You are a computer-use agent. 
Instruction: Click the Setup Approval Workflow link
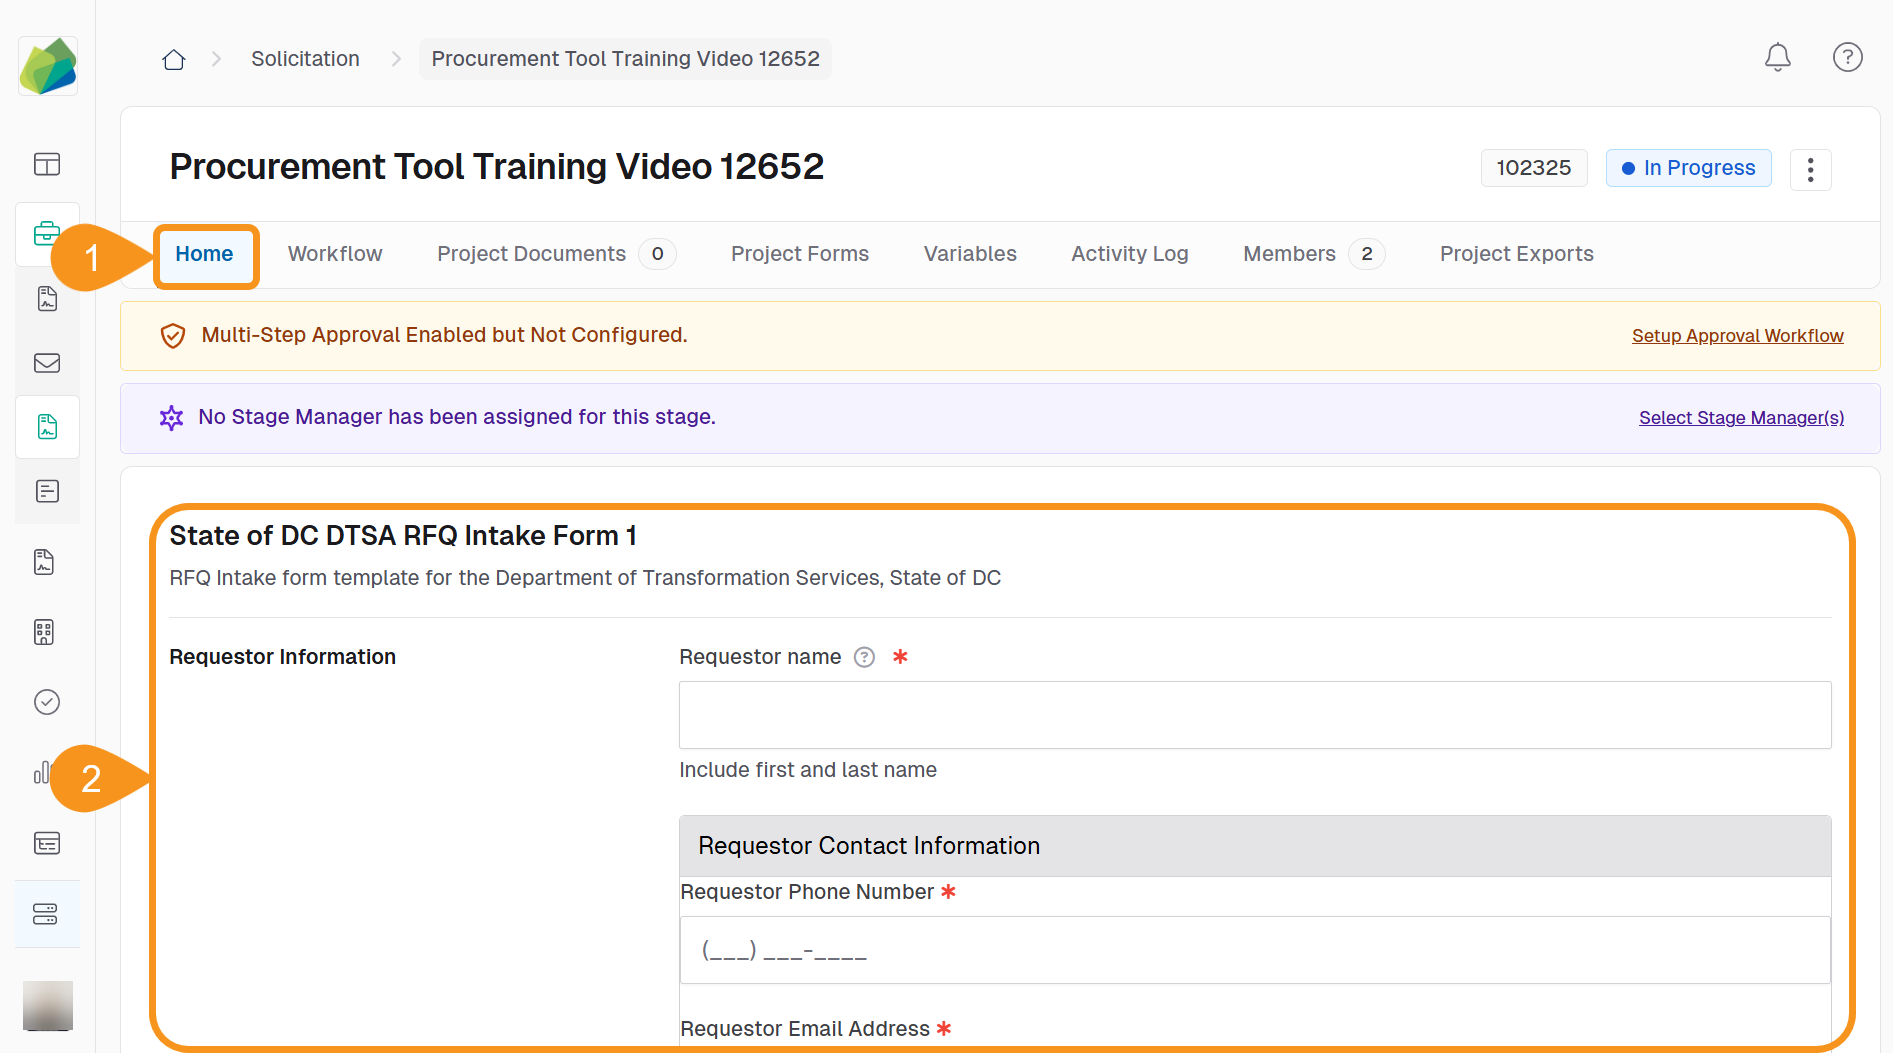click(1737, 336)
